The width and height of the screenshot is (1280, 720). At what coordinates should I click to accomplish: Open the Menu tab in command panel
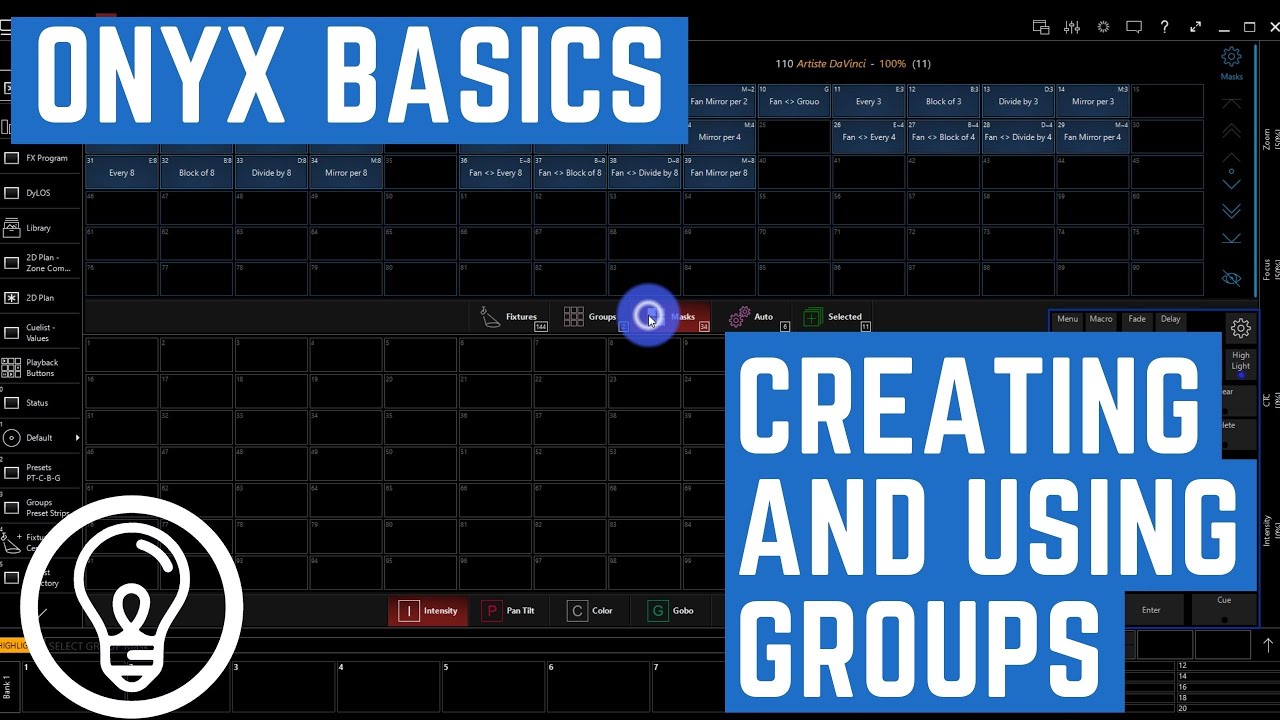point(1068,320)
